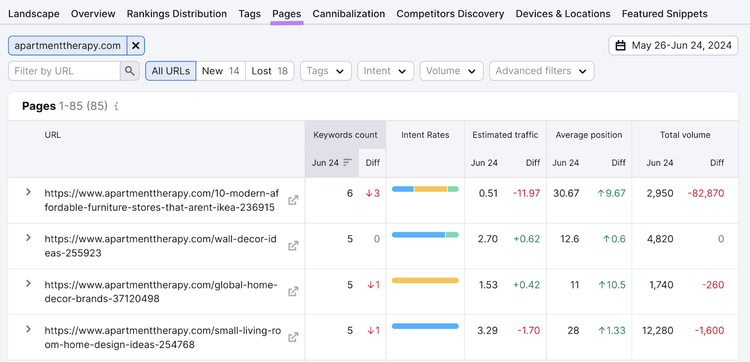The width and height of the screenshot is (750, 362).
Task: Open the Rankings Distribution tab
Action: tap(177, 14)
